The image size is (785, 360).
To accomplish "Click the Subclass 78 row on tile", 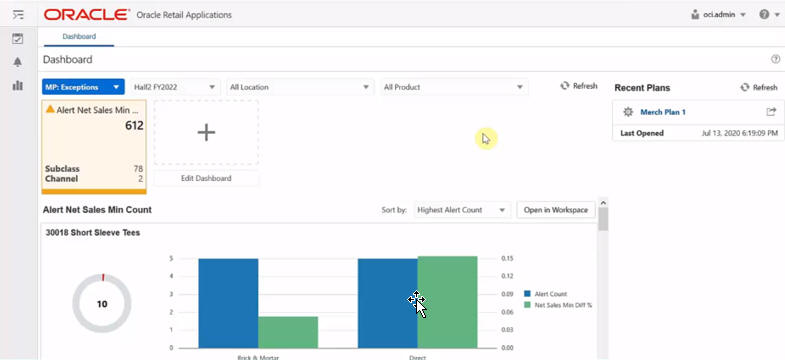I will point(94,169).
